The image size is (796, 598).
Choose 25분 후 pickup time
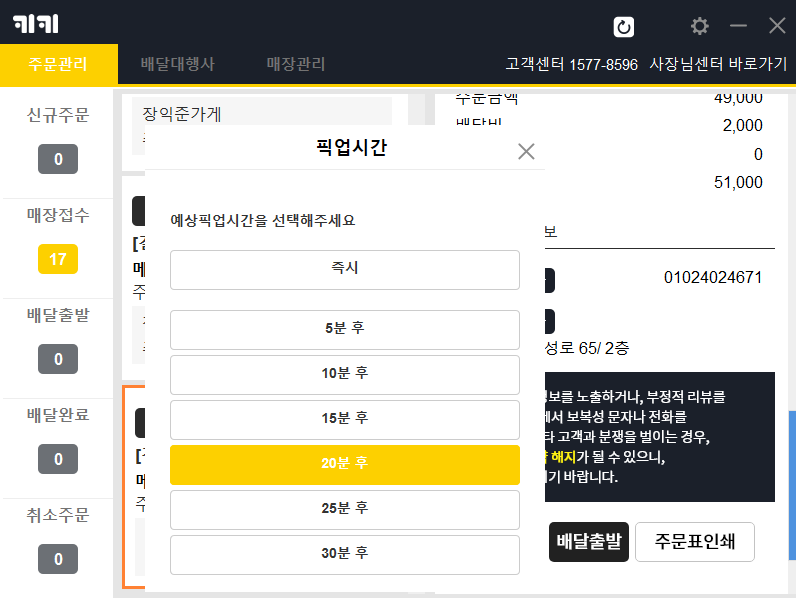(345, 510)
